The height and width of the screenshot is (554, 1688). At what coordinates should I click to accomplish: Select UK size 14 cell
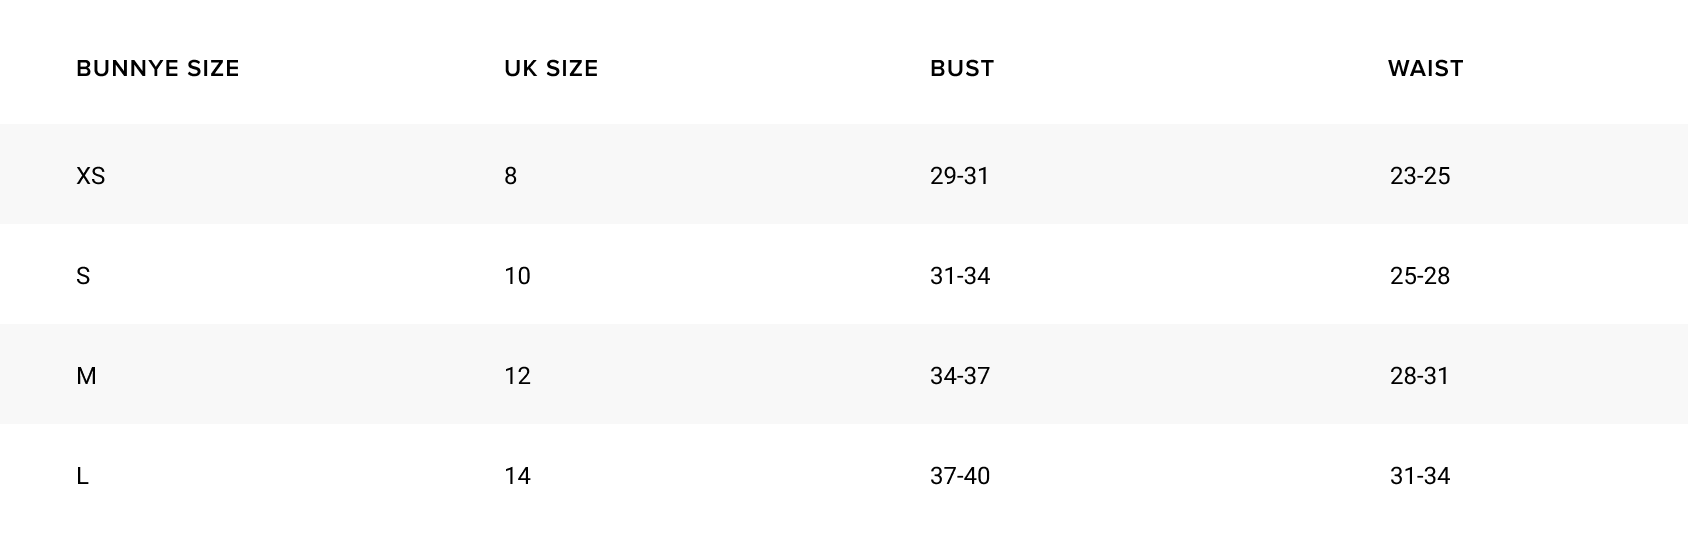click(x=517, y=476)
